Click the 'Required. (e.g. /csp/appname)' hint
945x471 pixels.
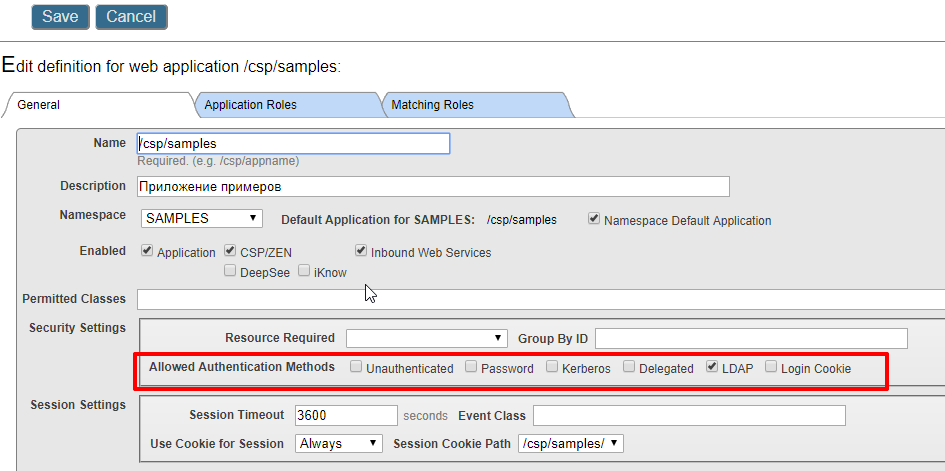coord(218,161)
